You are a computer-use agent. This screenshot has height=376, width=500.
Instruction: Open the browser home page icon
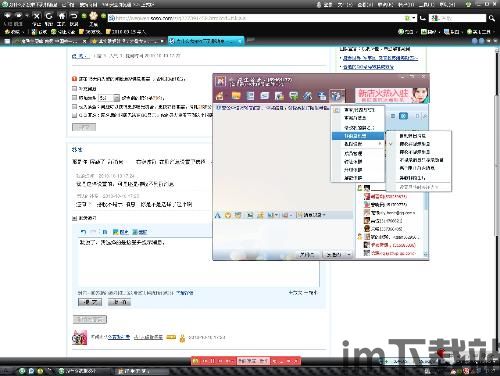[x=62, y=16]
